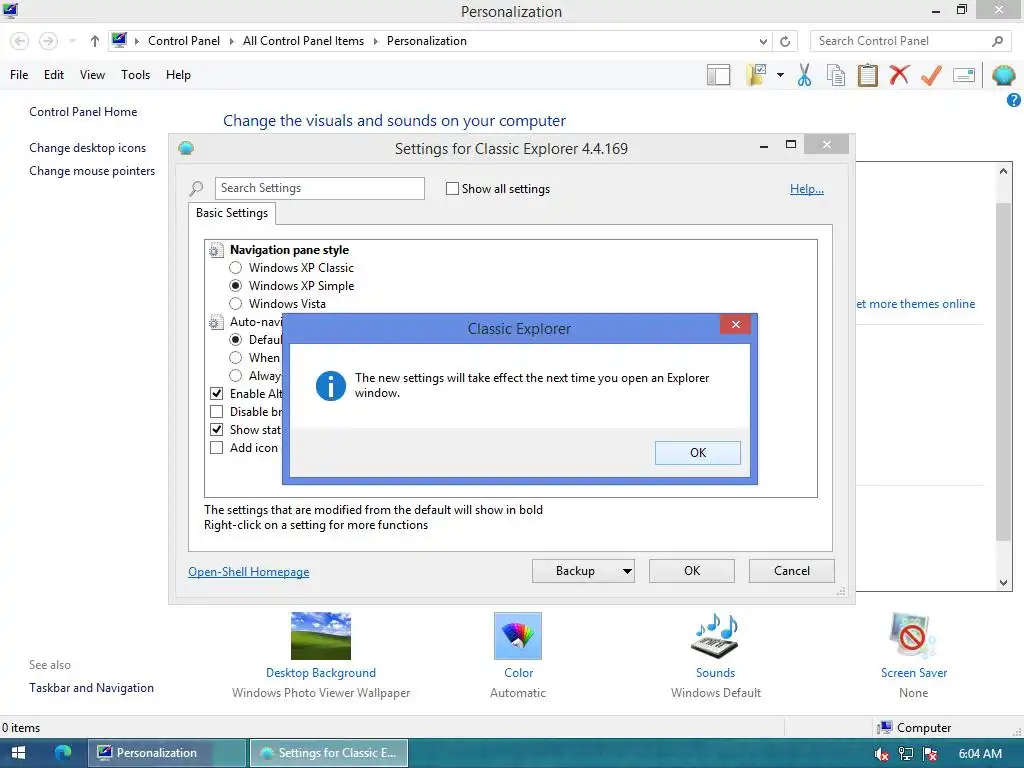This screenshot has width=1024, height=768.
Task: Toggle the 'Disable br' checkbox
Action: tap(216, 411)
